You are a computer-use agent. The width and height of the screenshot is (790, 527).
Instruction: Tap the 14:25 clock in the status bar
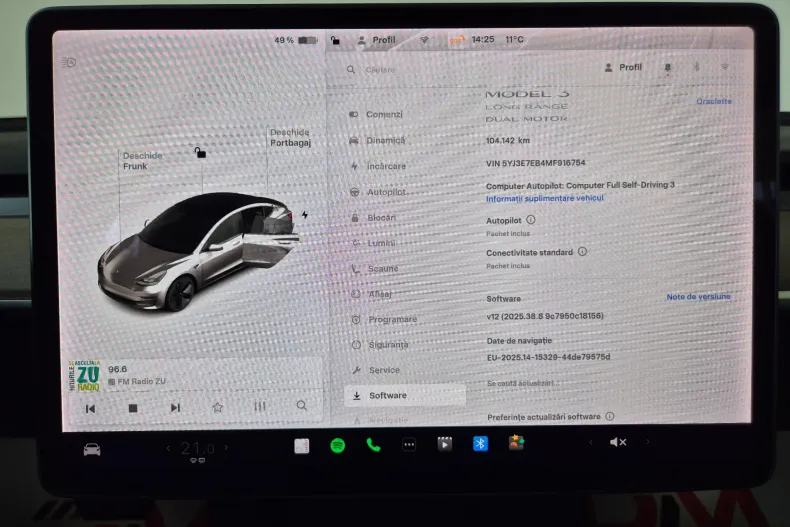point(483,39)
